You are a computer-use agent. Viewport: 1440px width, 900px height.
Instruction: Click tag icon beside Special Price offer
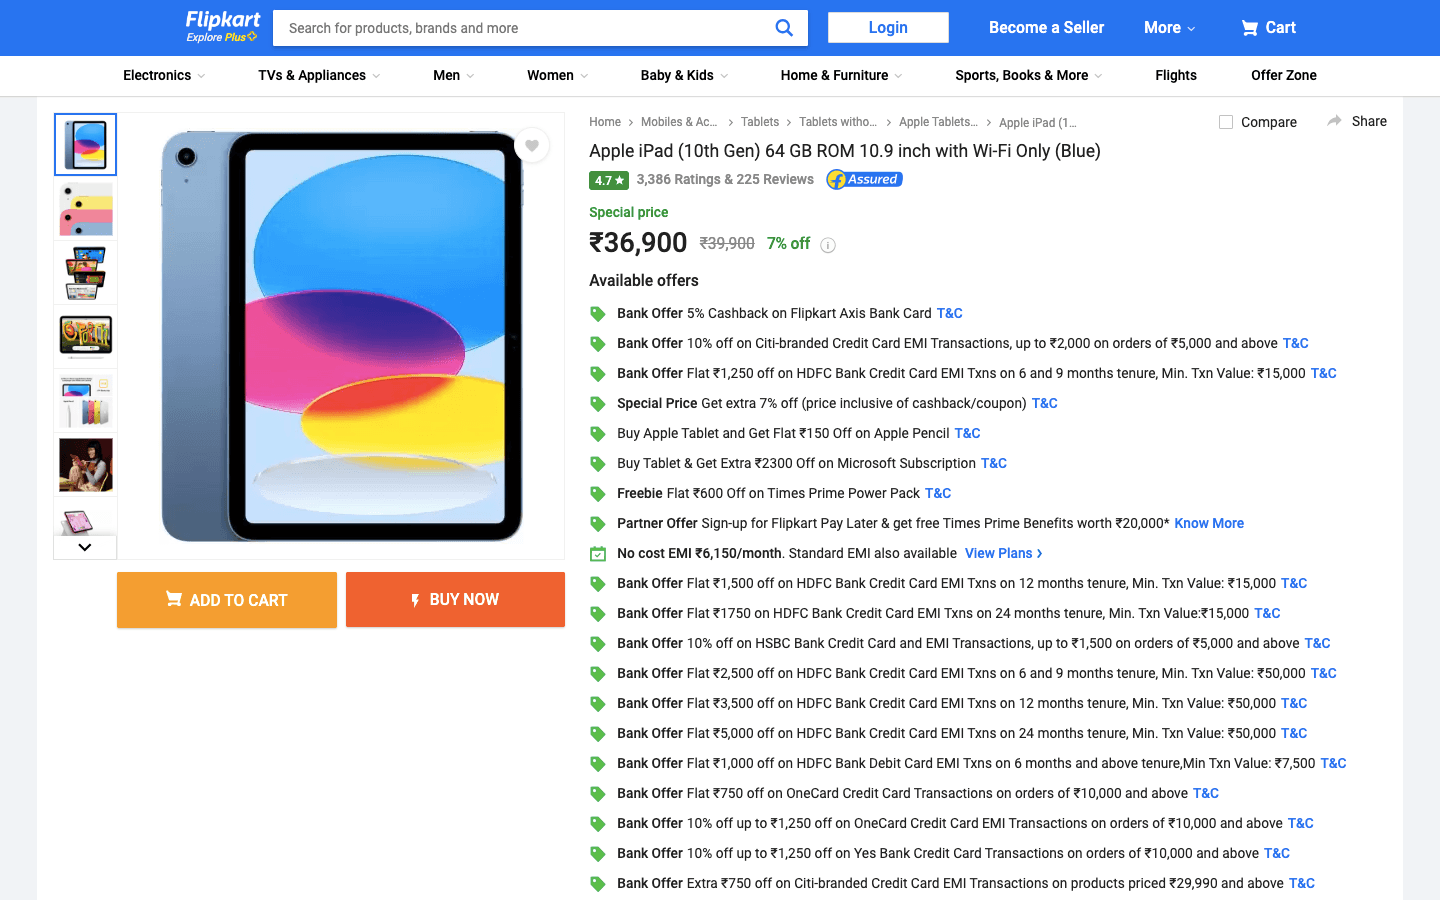pos(598,404)
